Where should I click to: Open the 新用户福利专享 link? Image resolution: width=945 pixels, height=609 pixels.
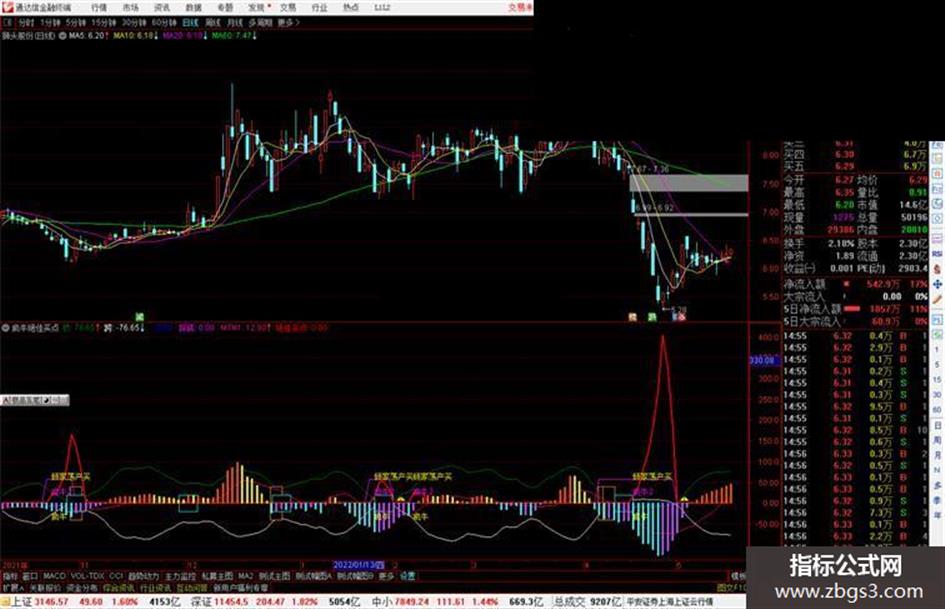(x=240, y=587)
